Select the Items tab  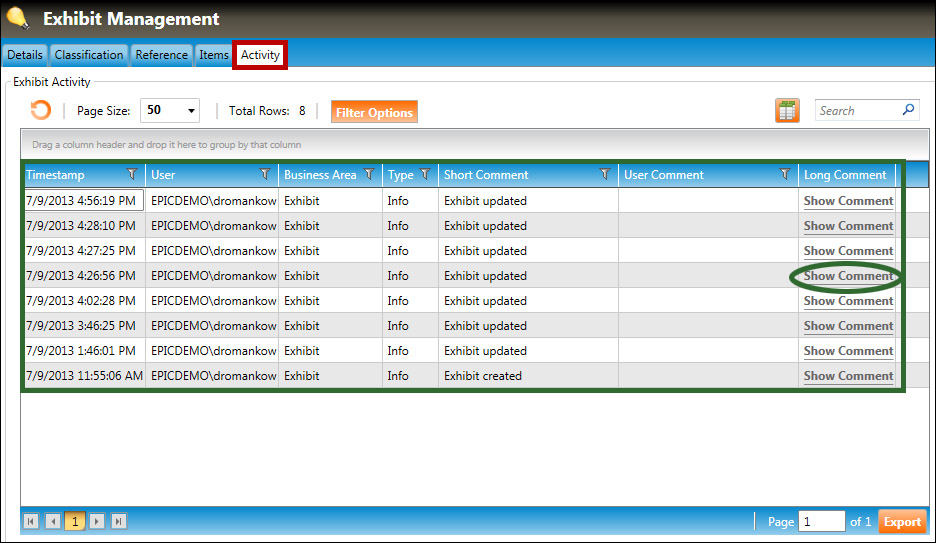click(x=214, y=55)
